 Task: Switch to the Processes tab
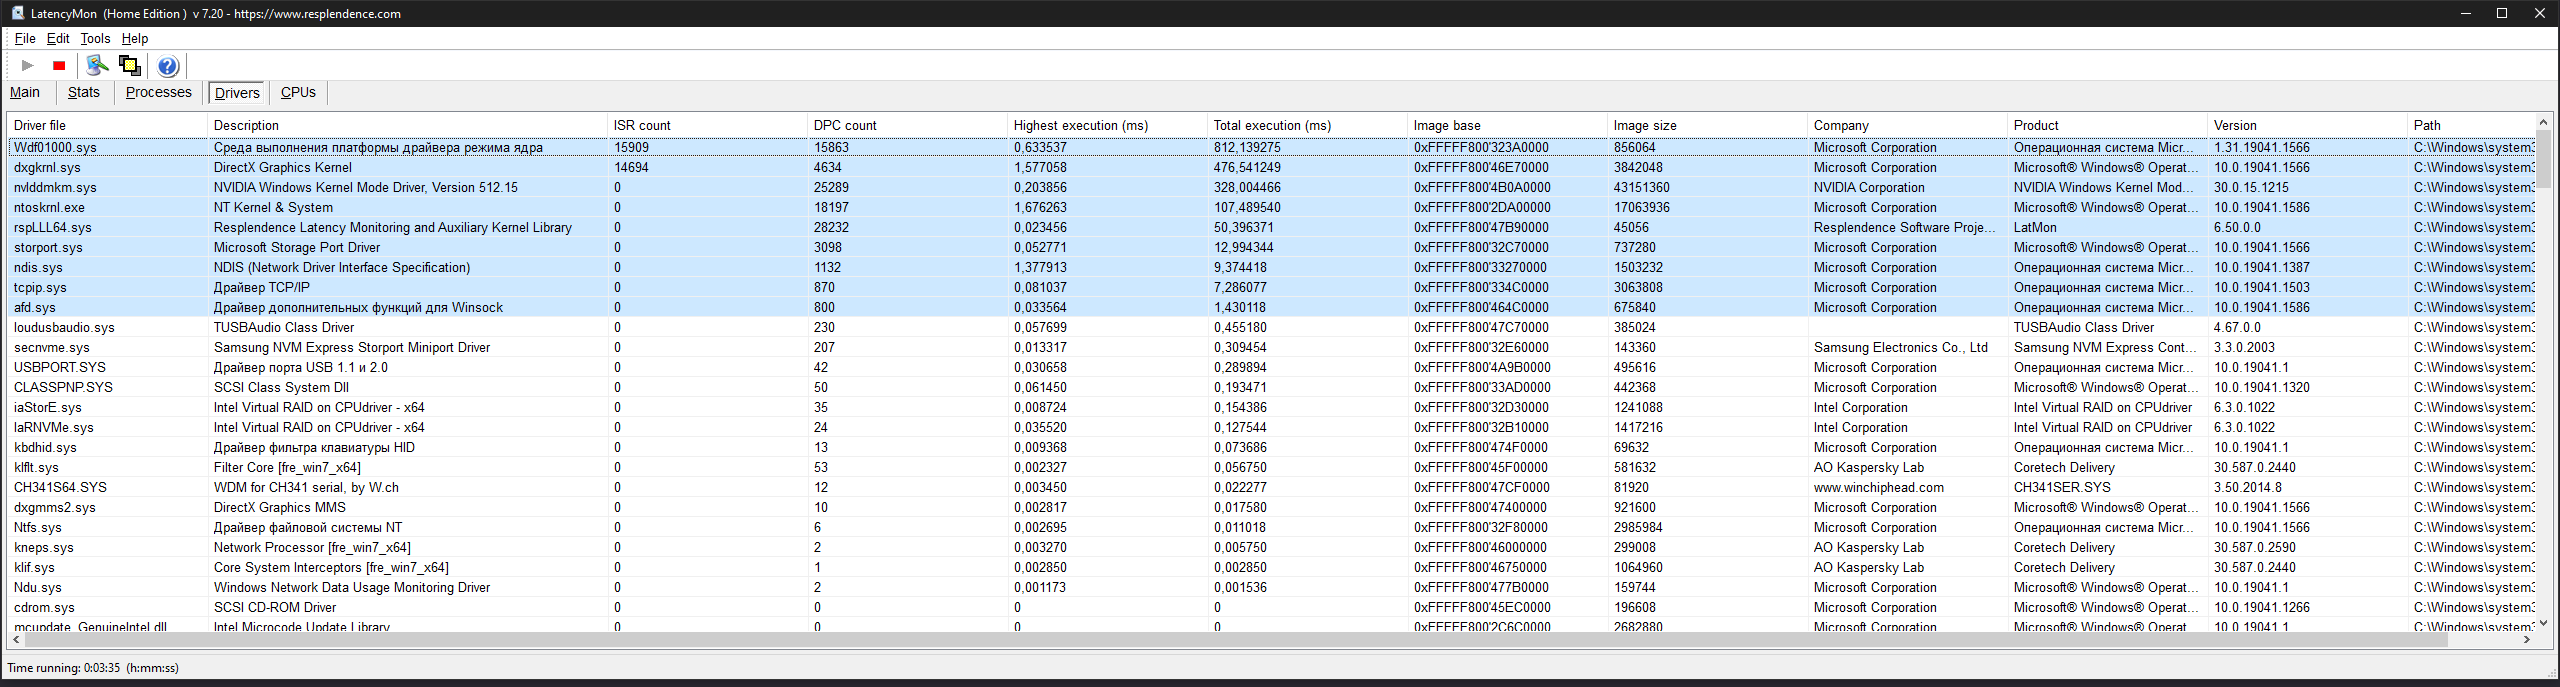coord(159,93)
